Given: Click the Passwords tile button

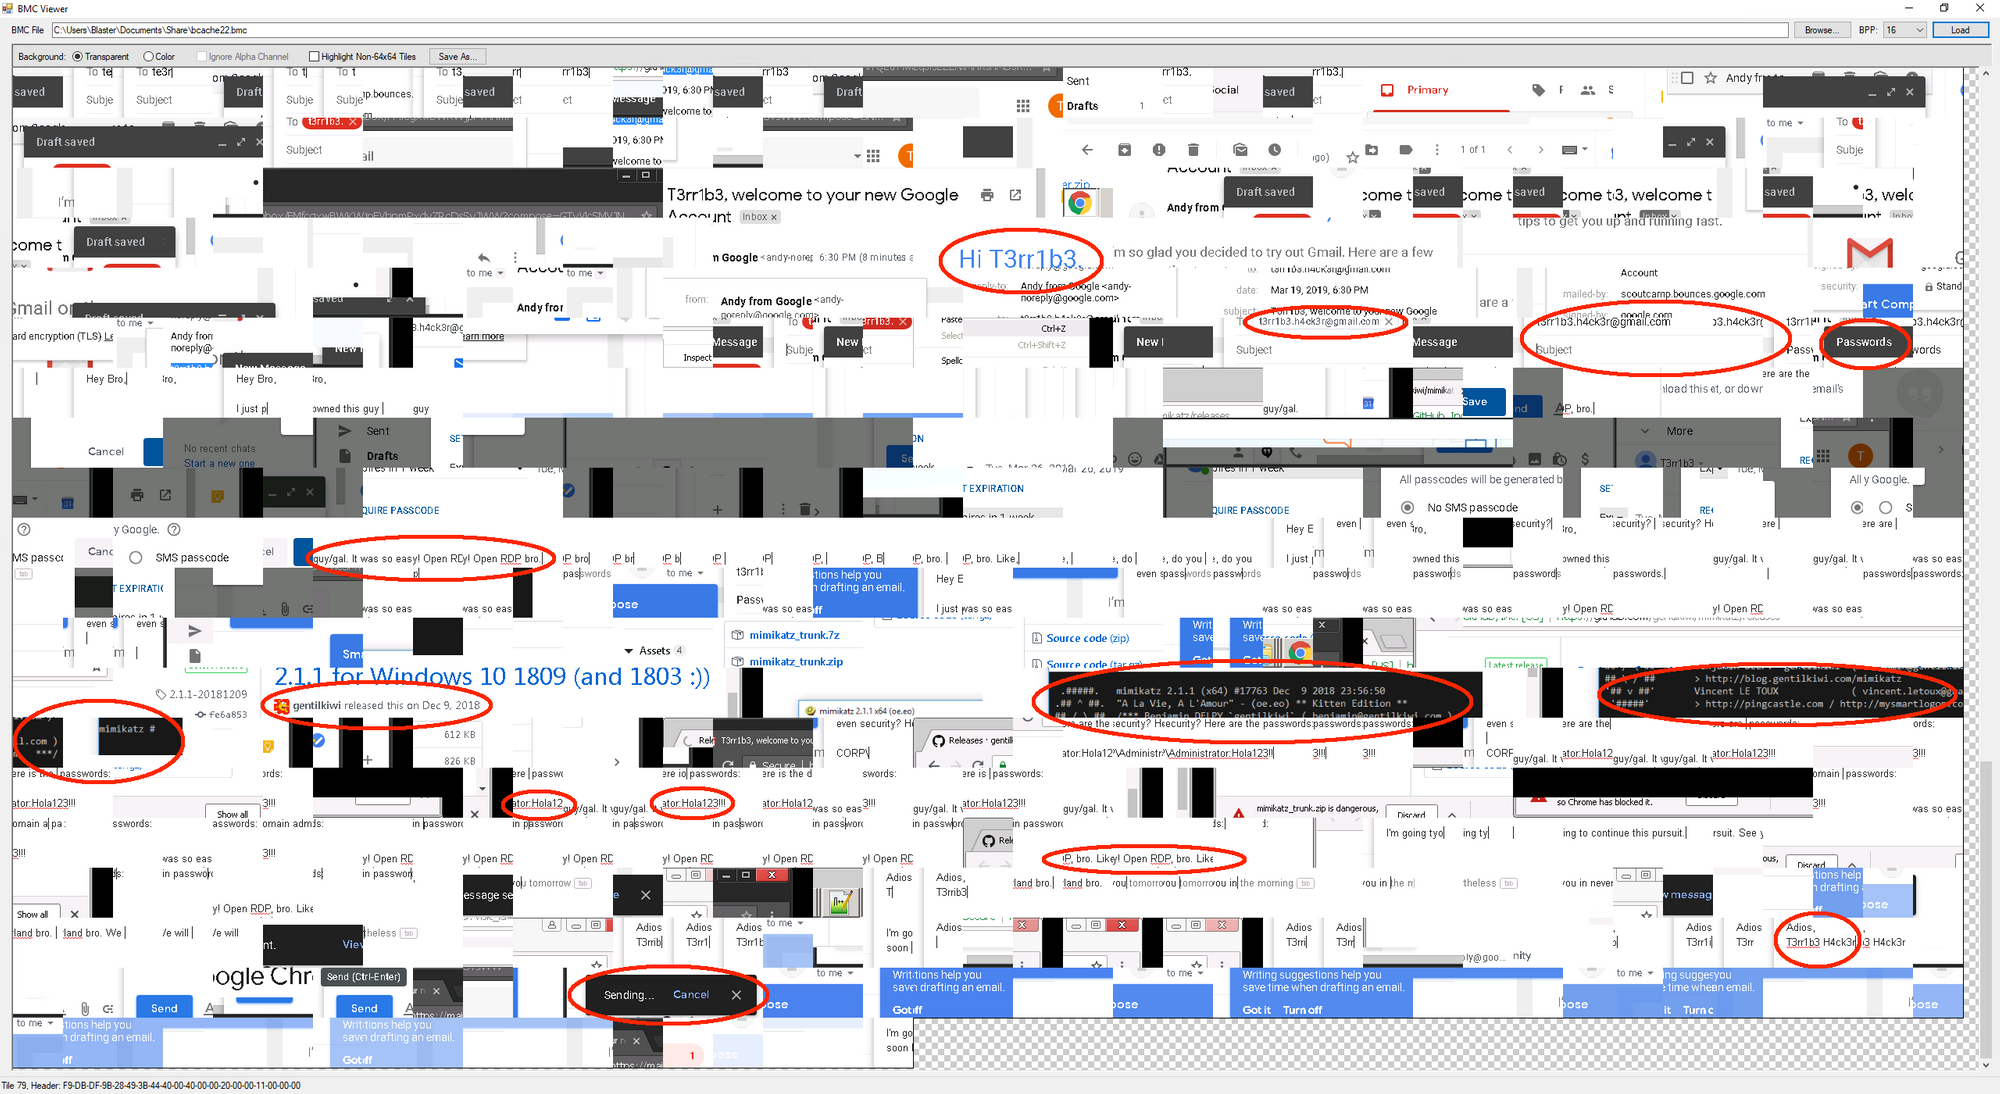Looking at the screenshot, I should pos(1863,342).
